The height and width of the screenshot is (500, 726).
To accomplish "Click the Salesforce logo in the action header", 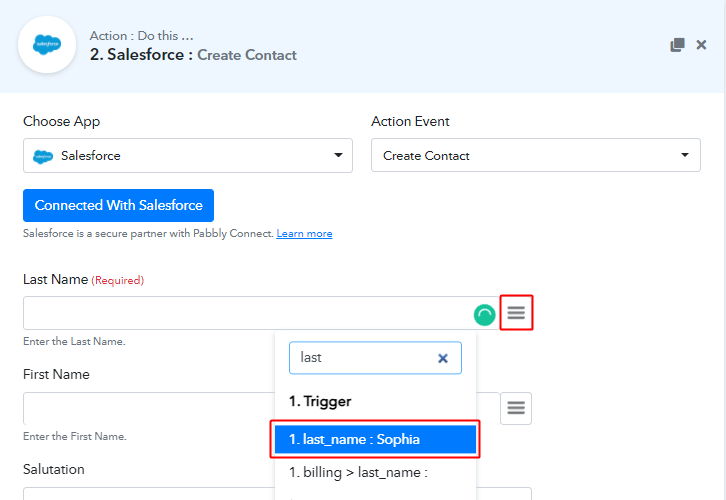I will (x=47, y=45).
